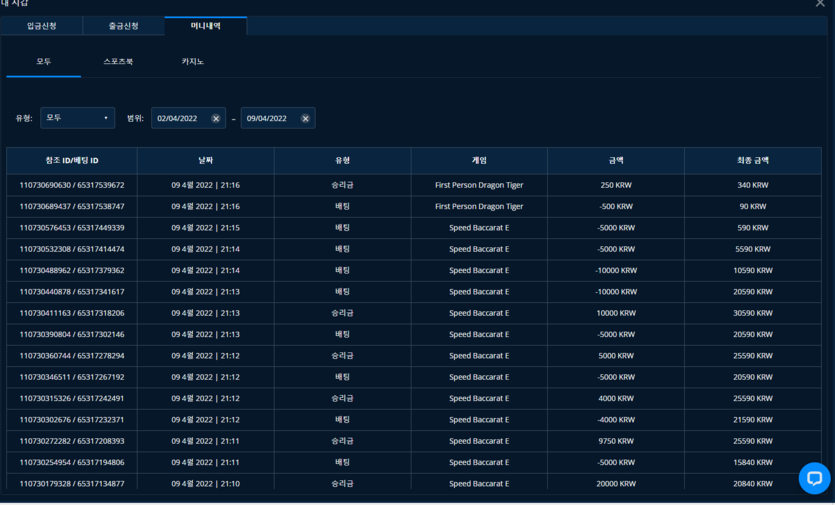Clear the 09/04/2022 end date
This screenshot has width=835, height=505.
tap(305, 119)
